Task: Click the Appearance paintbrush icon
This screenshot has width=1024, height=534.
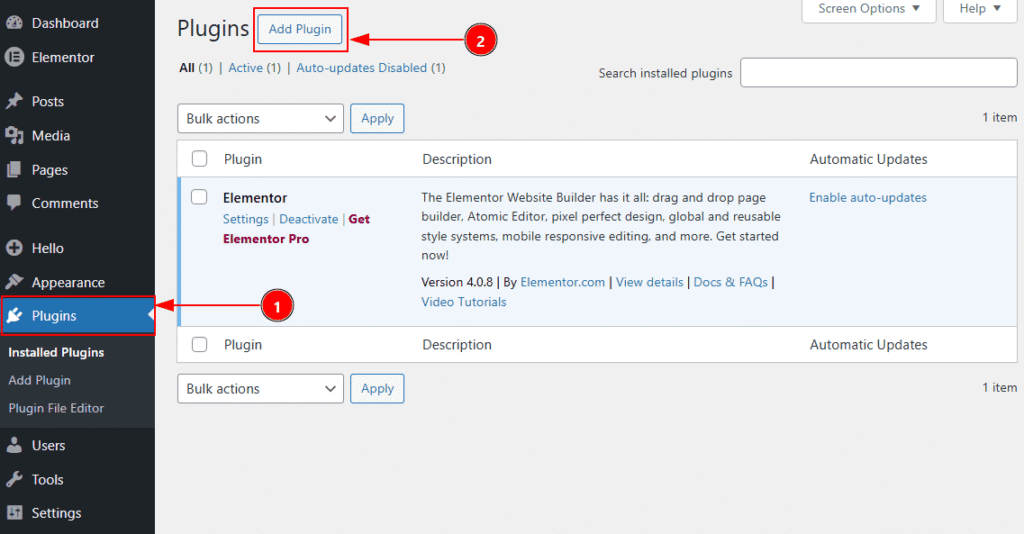Action: 14,282
